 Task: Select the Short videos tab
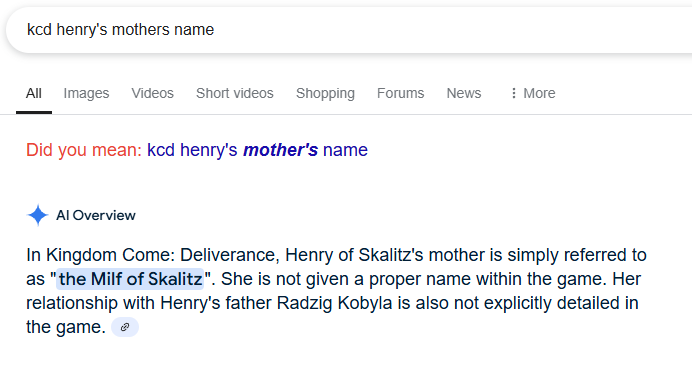(x=235, y=93)
